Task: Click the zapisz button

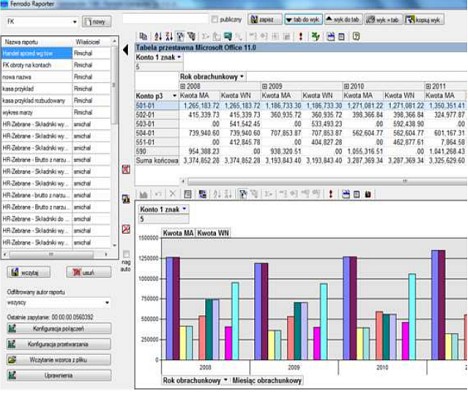Action: pyautogui.click(x=265, y=20)
